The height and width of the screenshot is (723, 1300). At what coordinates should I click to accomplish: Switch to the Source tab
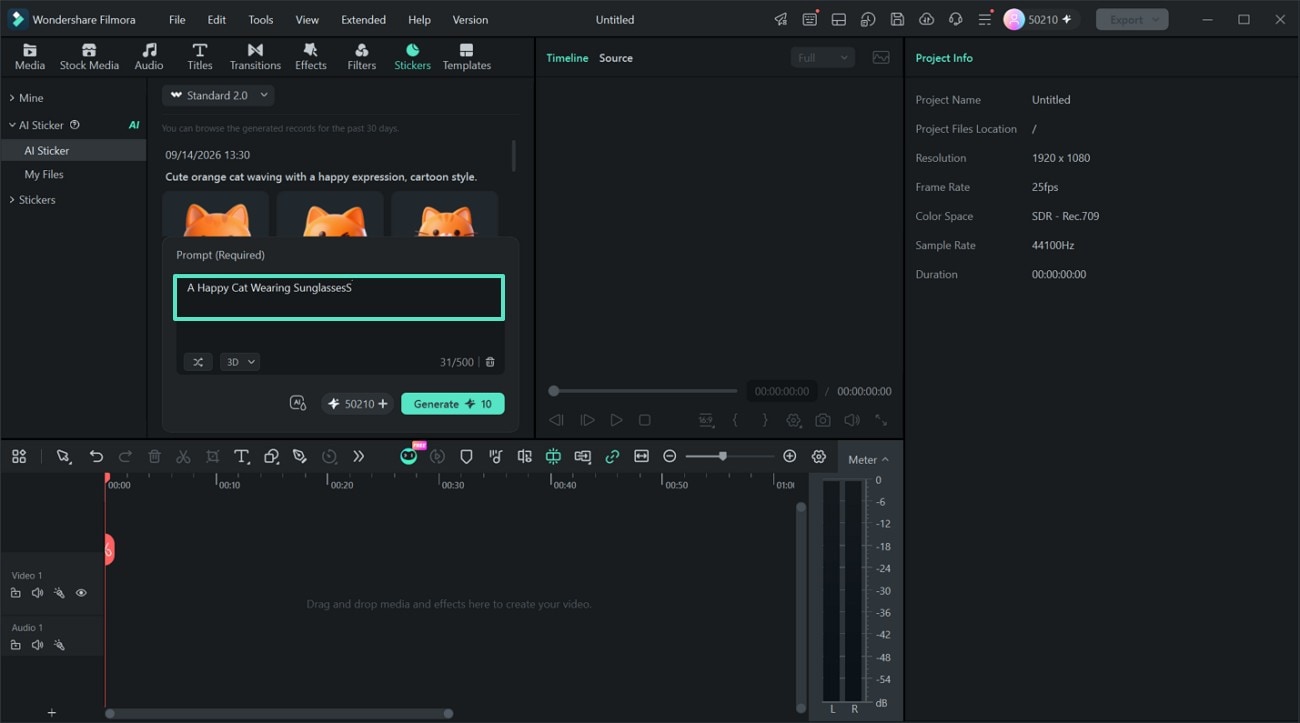616,58
